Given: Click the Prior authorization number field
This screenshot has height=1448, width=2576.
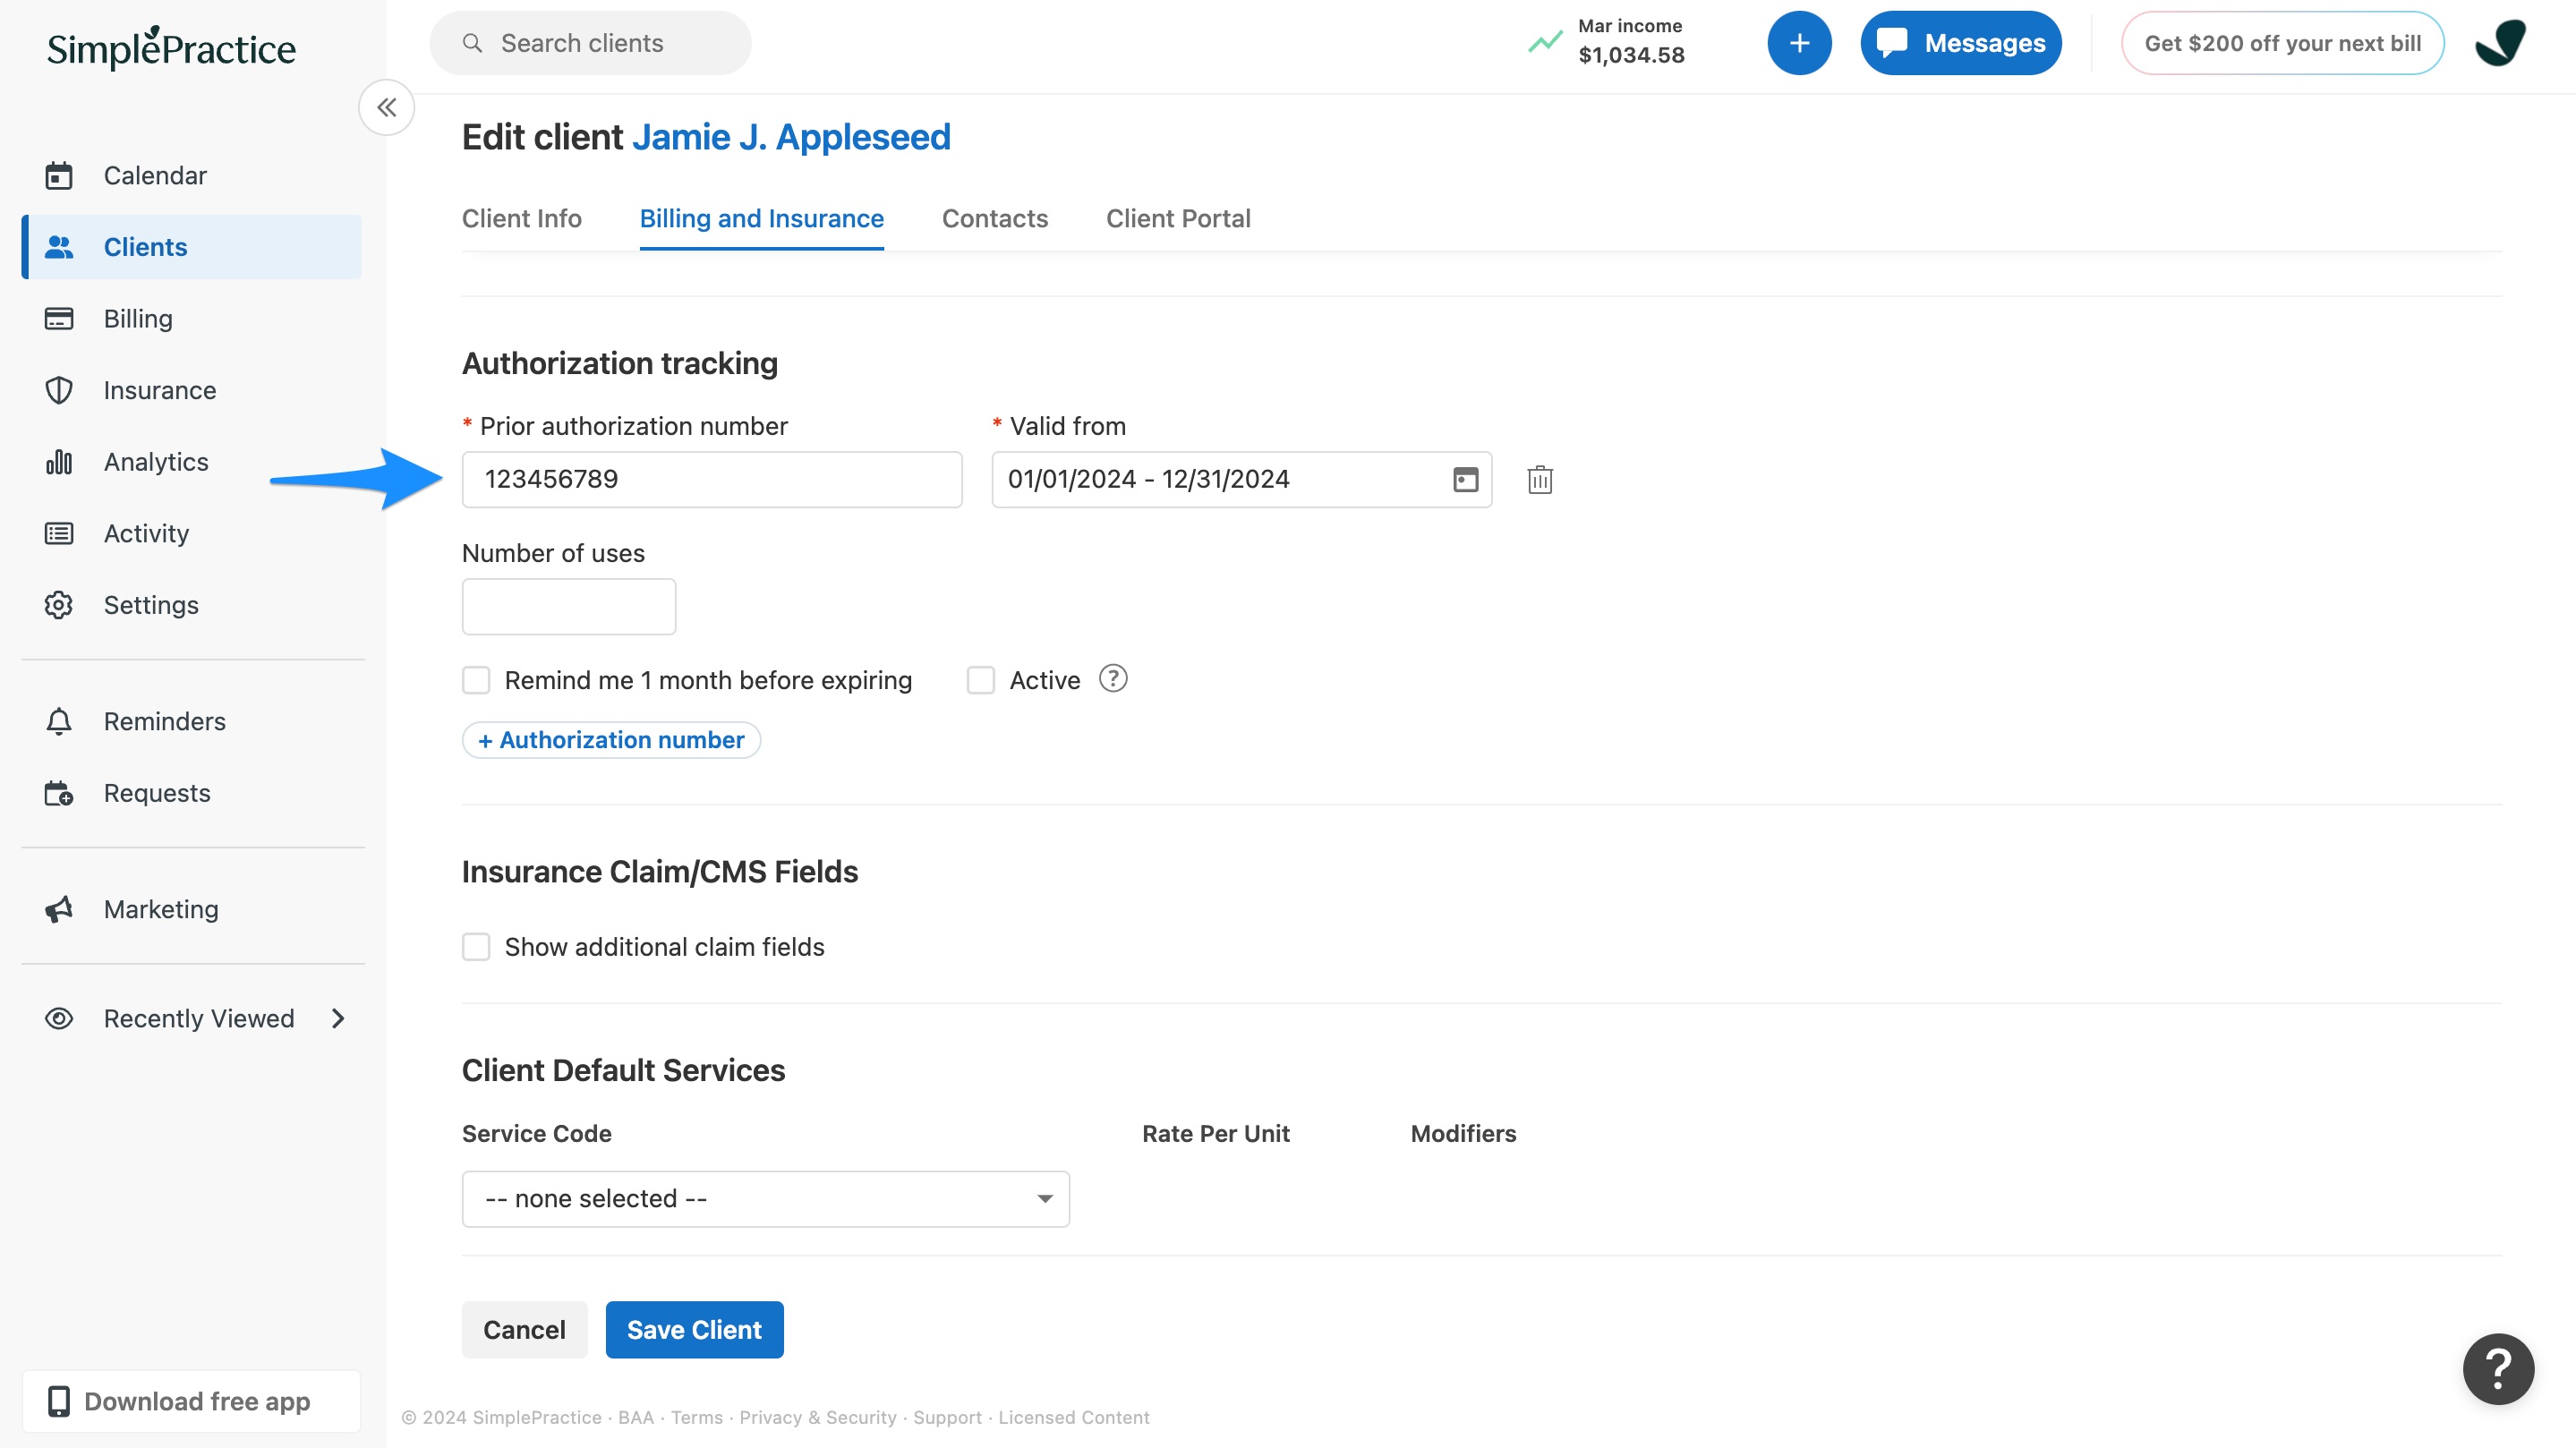Looking at the screenshot, I should [x=712, y=479].
